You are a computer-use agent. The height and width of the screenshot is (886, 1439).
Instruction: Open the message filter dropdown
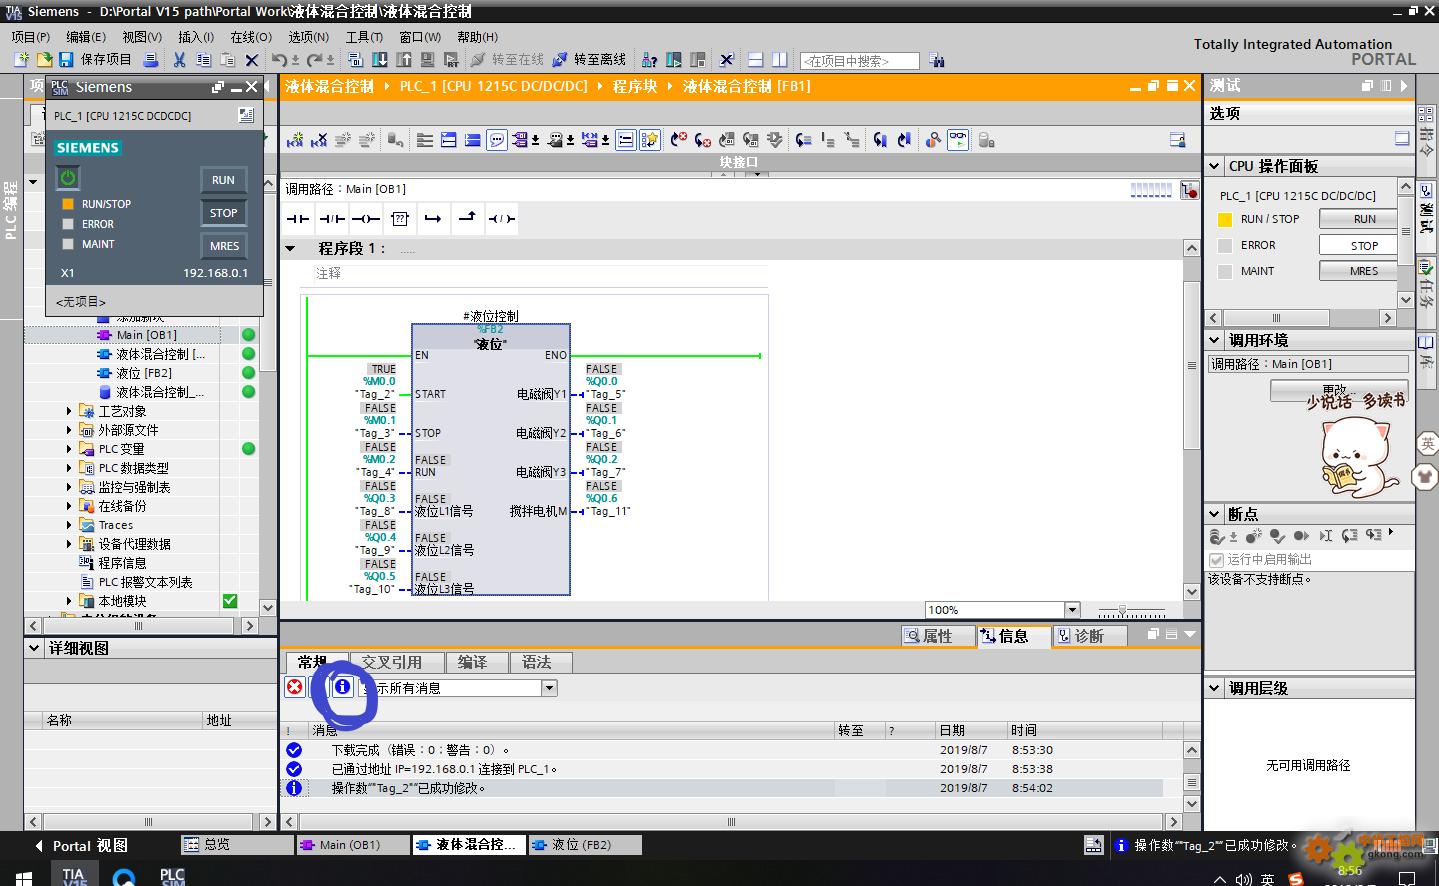(549, 688)
